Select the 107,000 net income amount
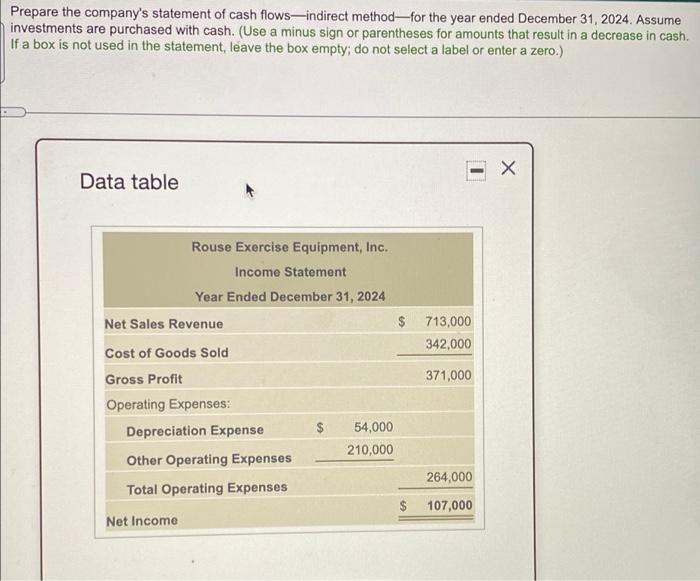The width and height of the screenshot is (700, 581). coord(450,506)
